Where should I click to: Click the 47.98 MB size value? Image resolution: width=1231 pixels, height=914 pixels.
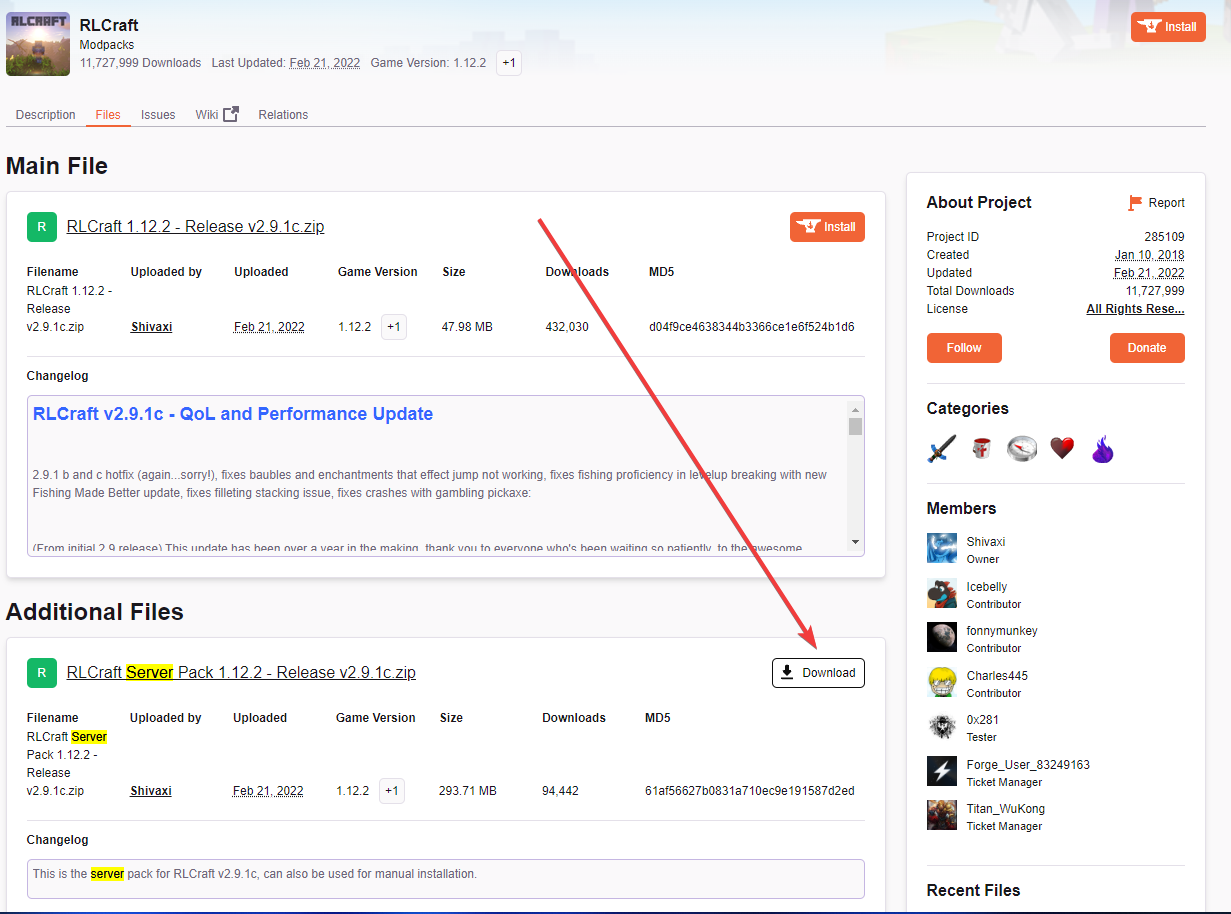[467, 327]
